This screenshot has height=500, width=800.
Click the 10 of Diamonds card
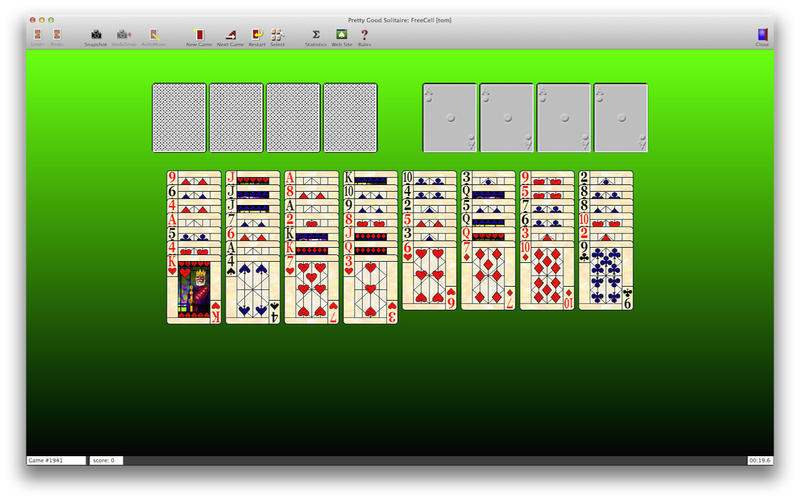tap(546, 280)
